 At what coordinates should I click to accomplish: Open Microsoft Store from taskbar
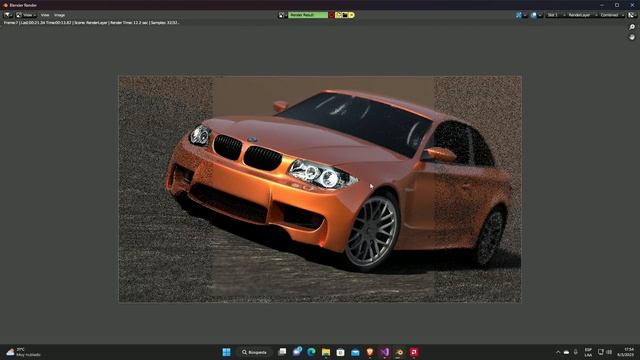[340, 352]
